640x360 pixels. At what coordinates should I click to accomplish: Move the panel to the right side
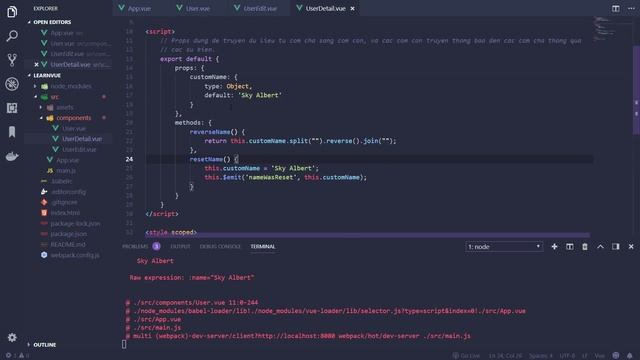pyautogui.click(x=616, y=247)
